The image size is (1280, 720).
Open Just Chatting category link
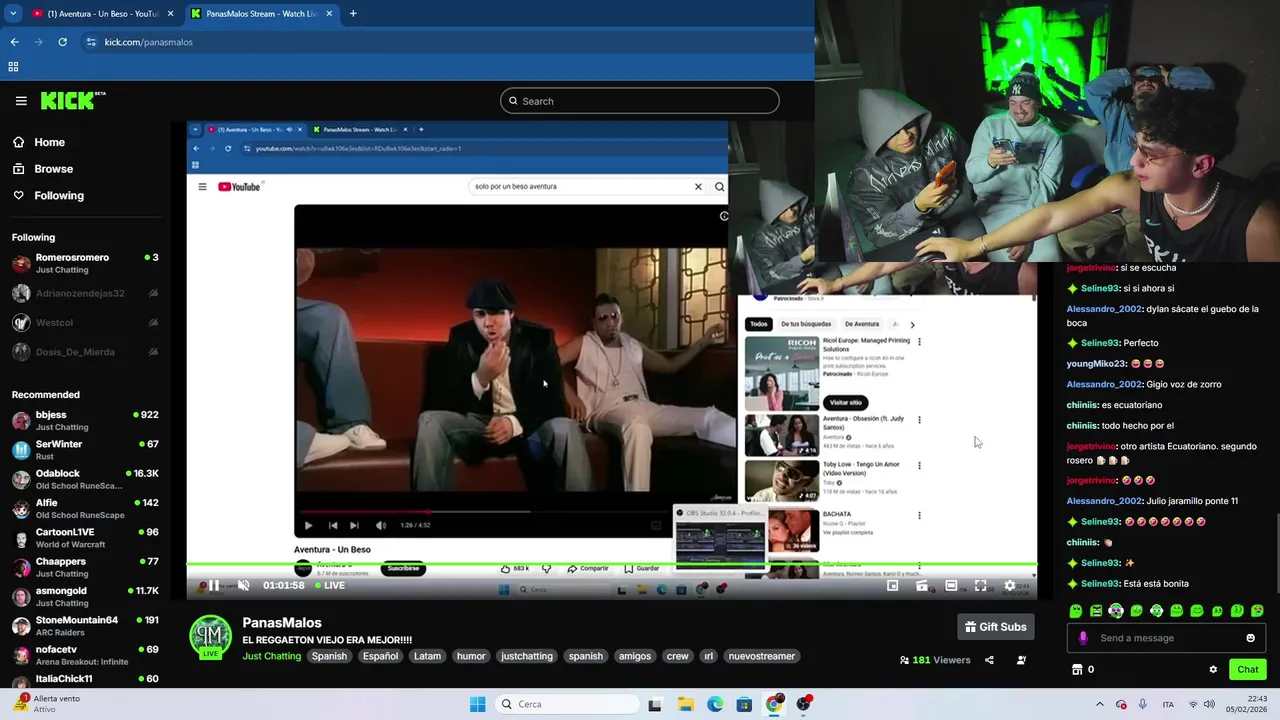272,656
